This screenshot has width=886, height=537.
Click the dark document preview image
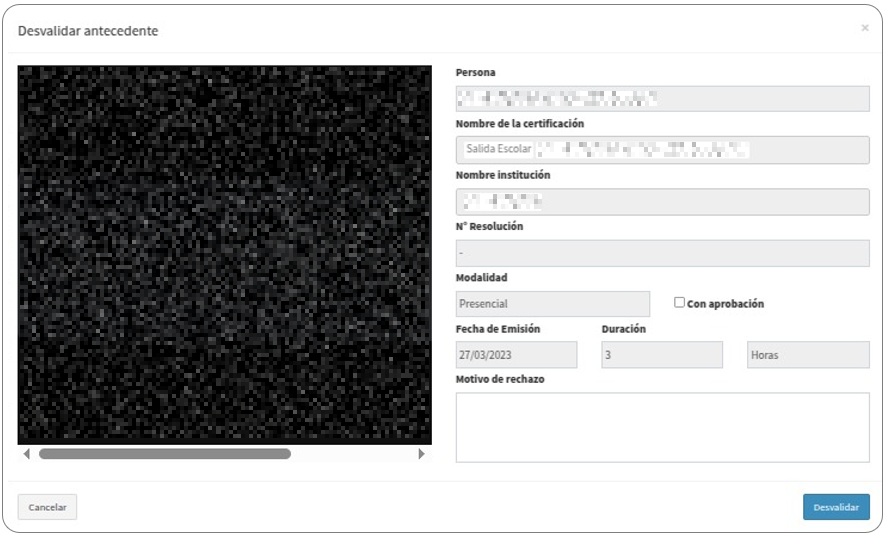point(225,255)
